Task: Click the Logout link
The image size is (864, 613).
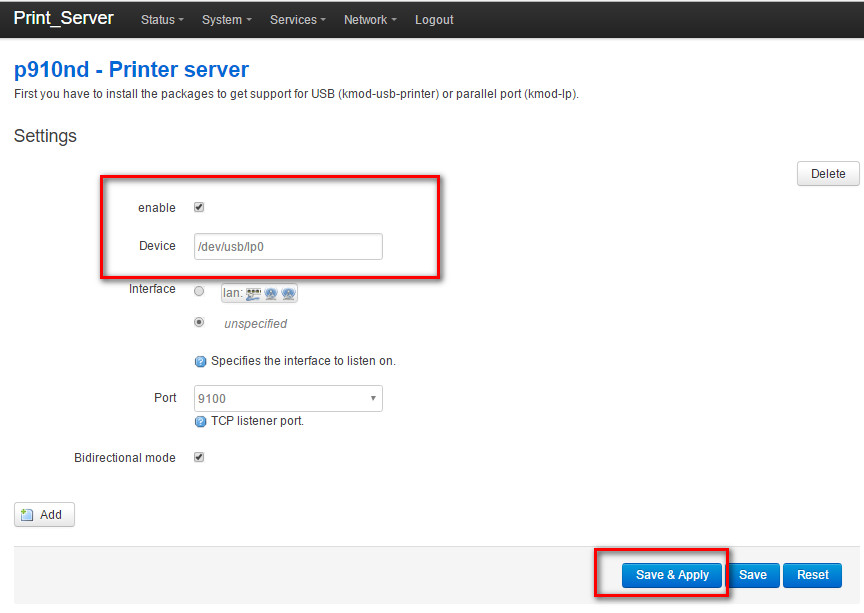Action: [x=434, y=20]
